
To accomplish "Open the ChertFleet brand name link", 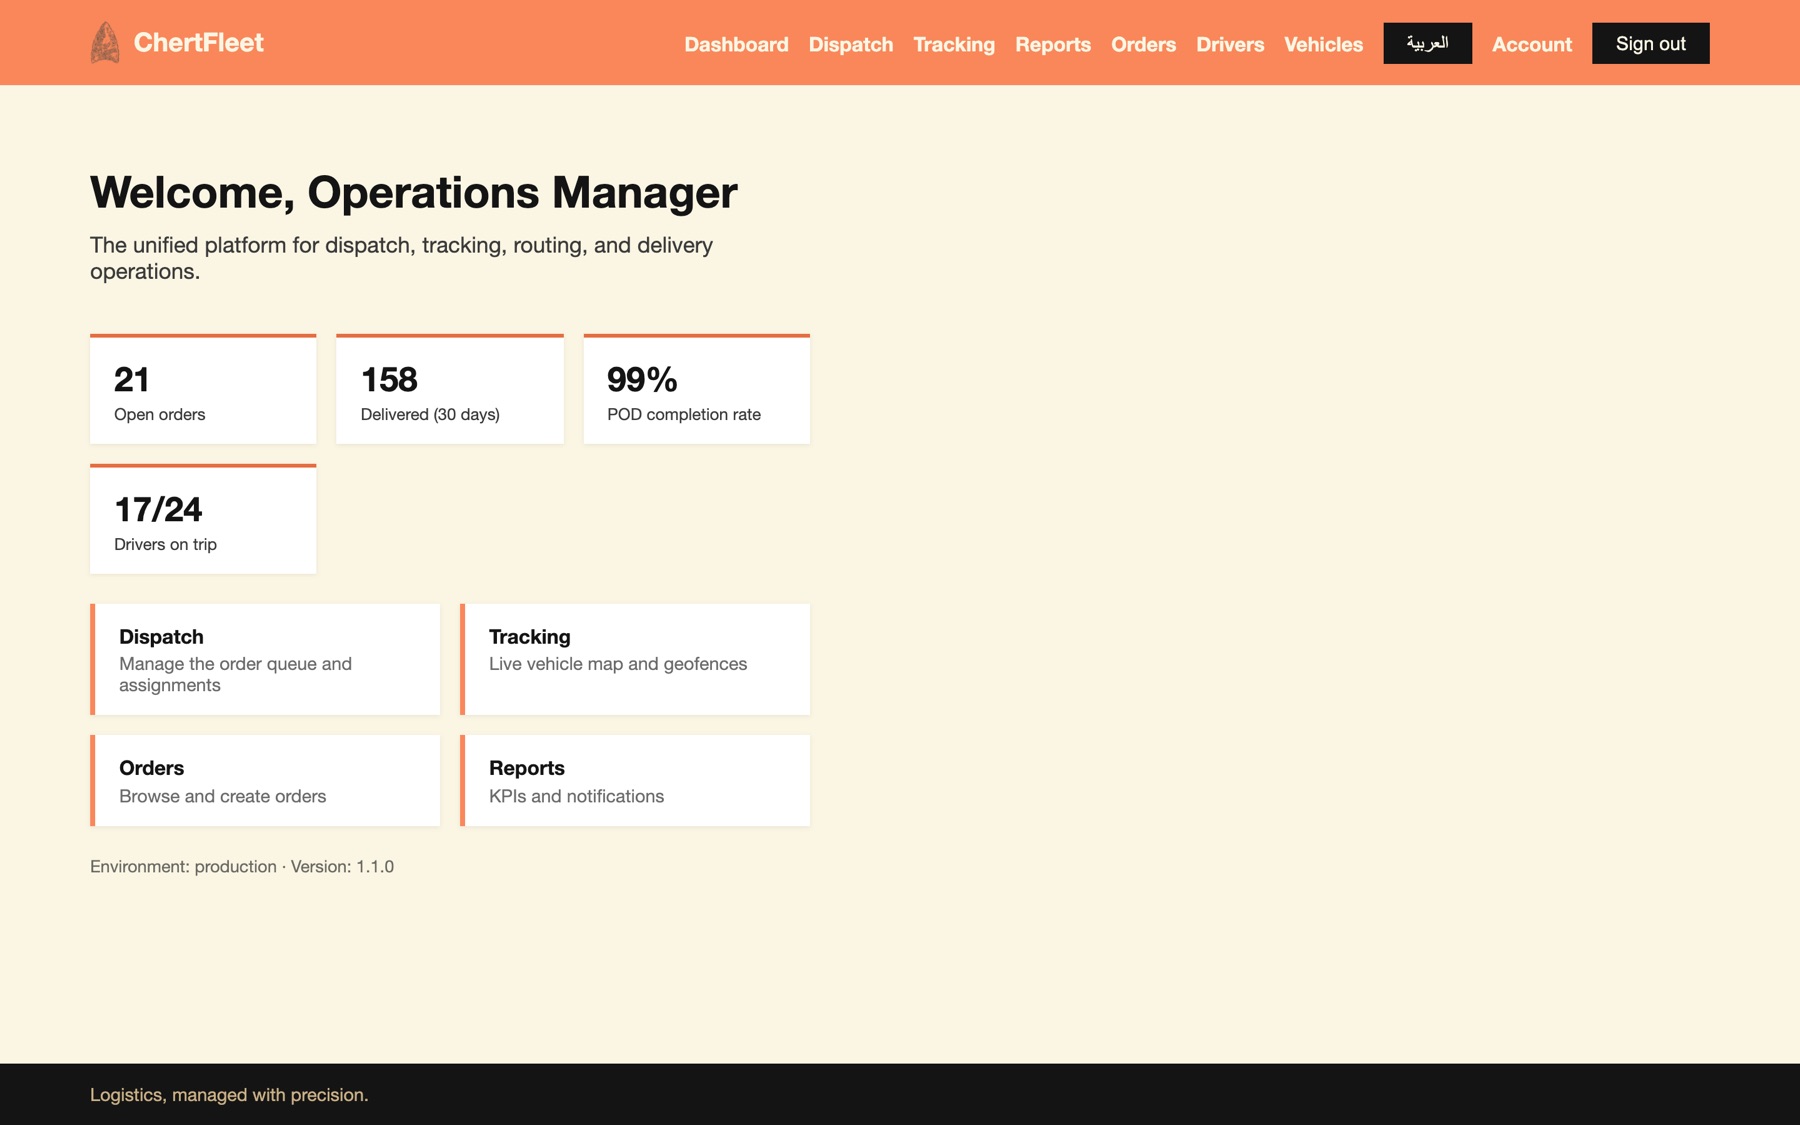I will [198, 43].
